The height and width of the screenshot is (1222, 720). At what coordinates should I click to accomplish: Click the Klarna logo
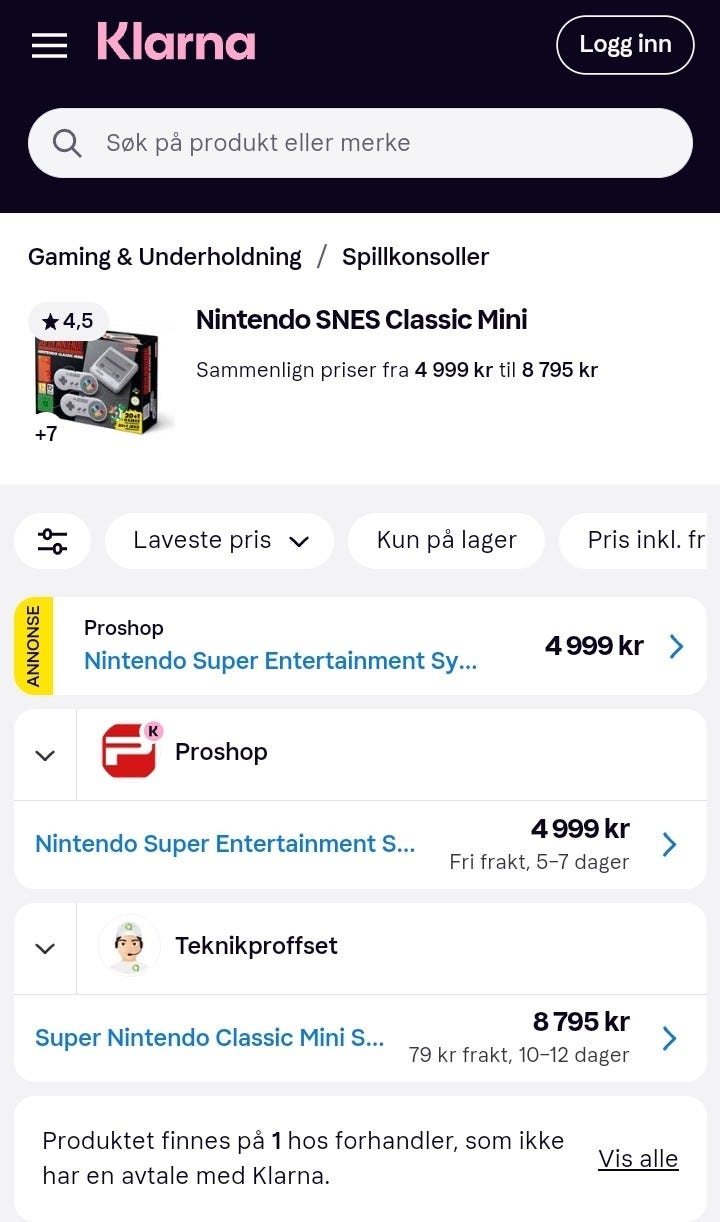[176, 43]
